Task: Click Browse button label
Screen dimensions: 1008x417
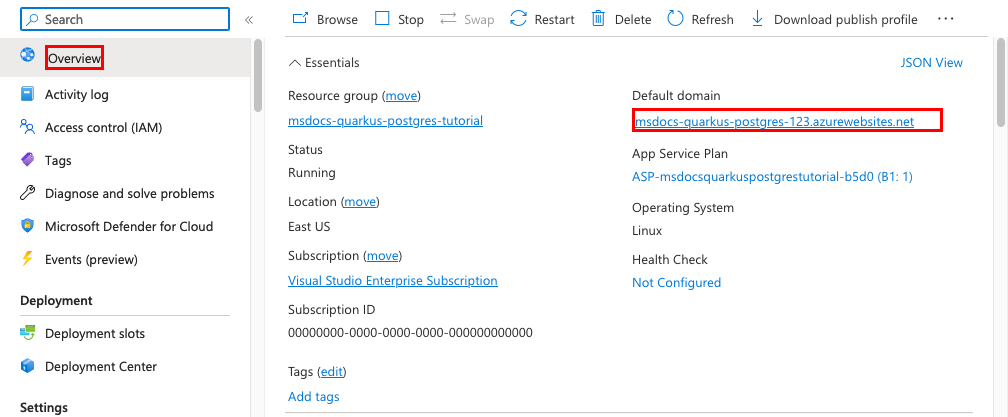Action: click(337, 19)
